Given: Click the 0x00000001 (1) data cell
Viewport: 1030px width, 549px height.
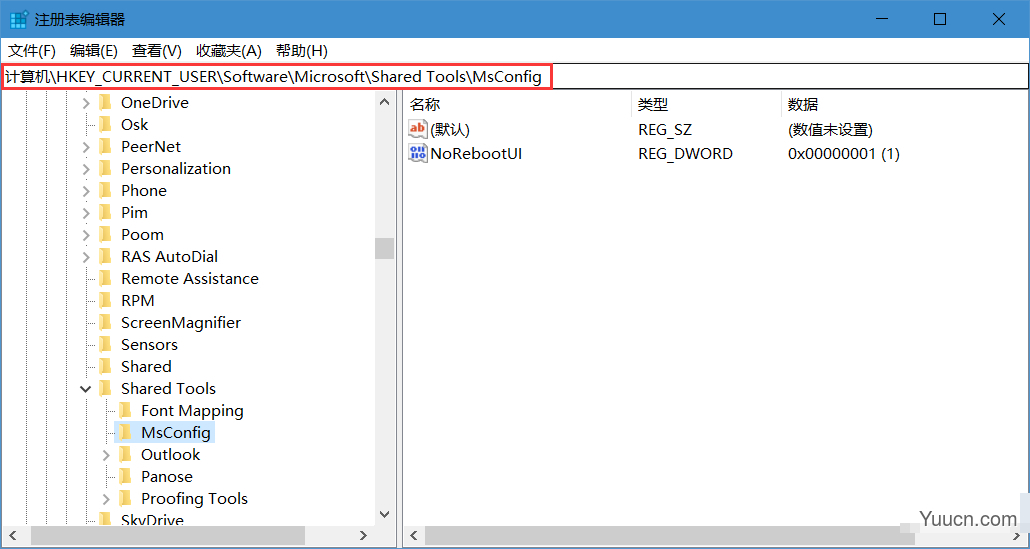Looking at the screenshot, I should tap(843, 154).
